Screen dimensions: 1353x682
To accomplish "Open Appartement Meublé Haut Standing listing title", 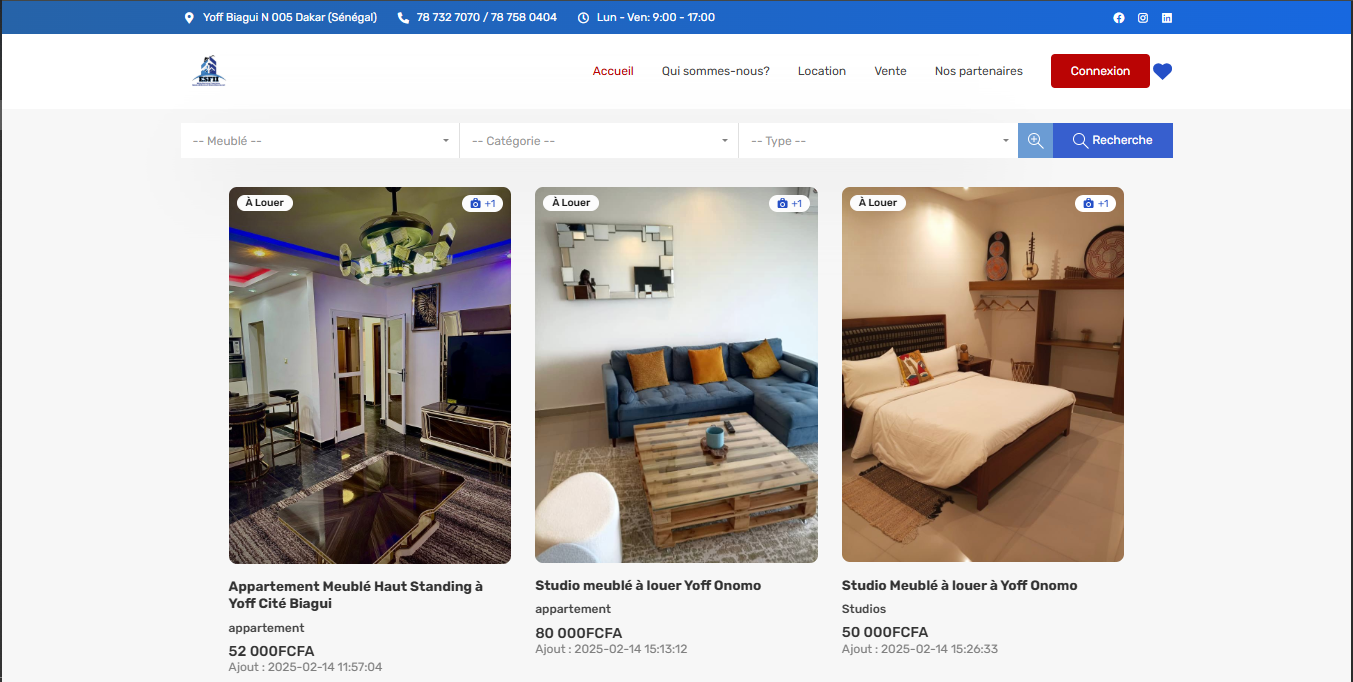I will coord(356,595).
